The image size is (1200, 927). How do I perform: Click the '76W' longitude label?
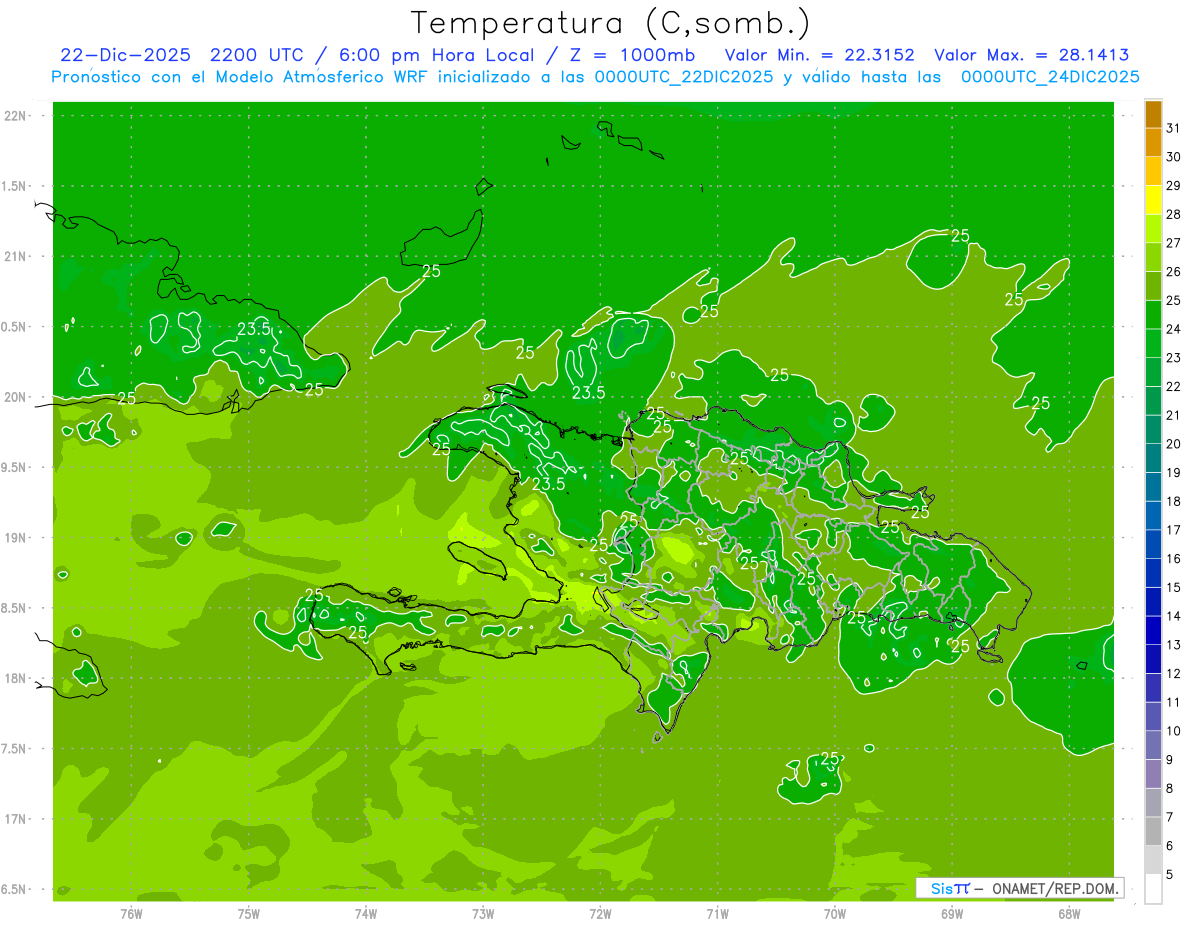coord(131,913)
